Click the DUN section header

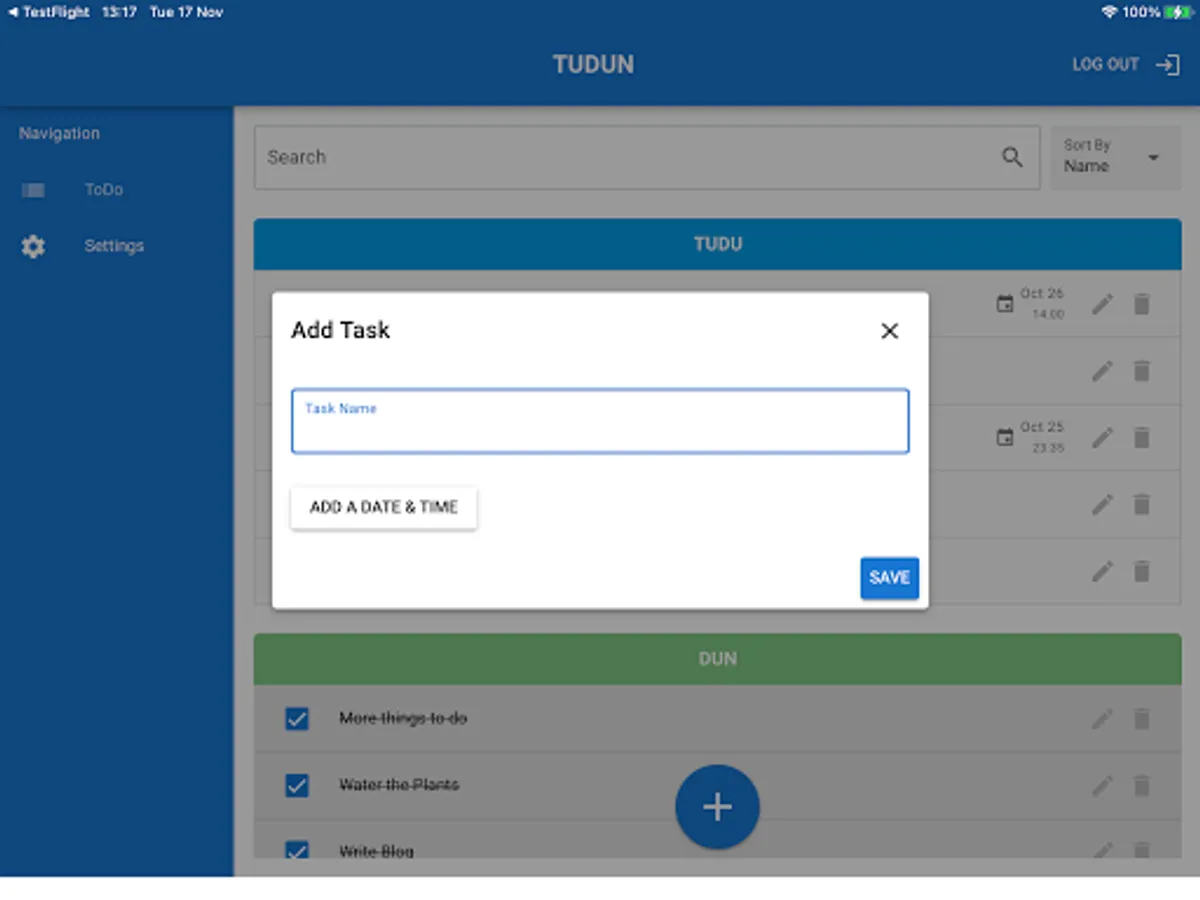717,659
